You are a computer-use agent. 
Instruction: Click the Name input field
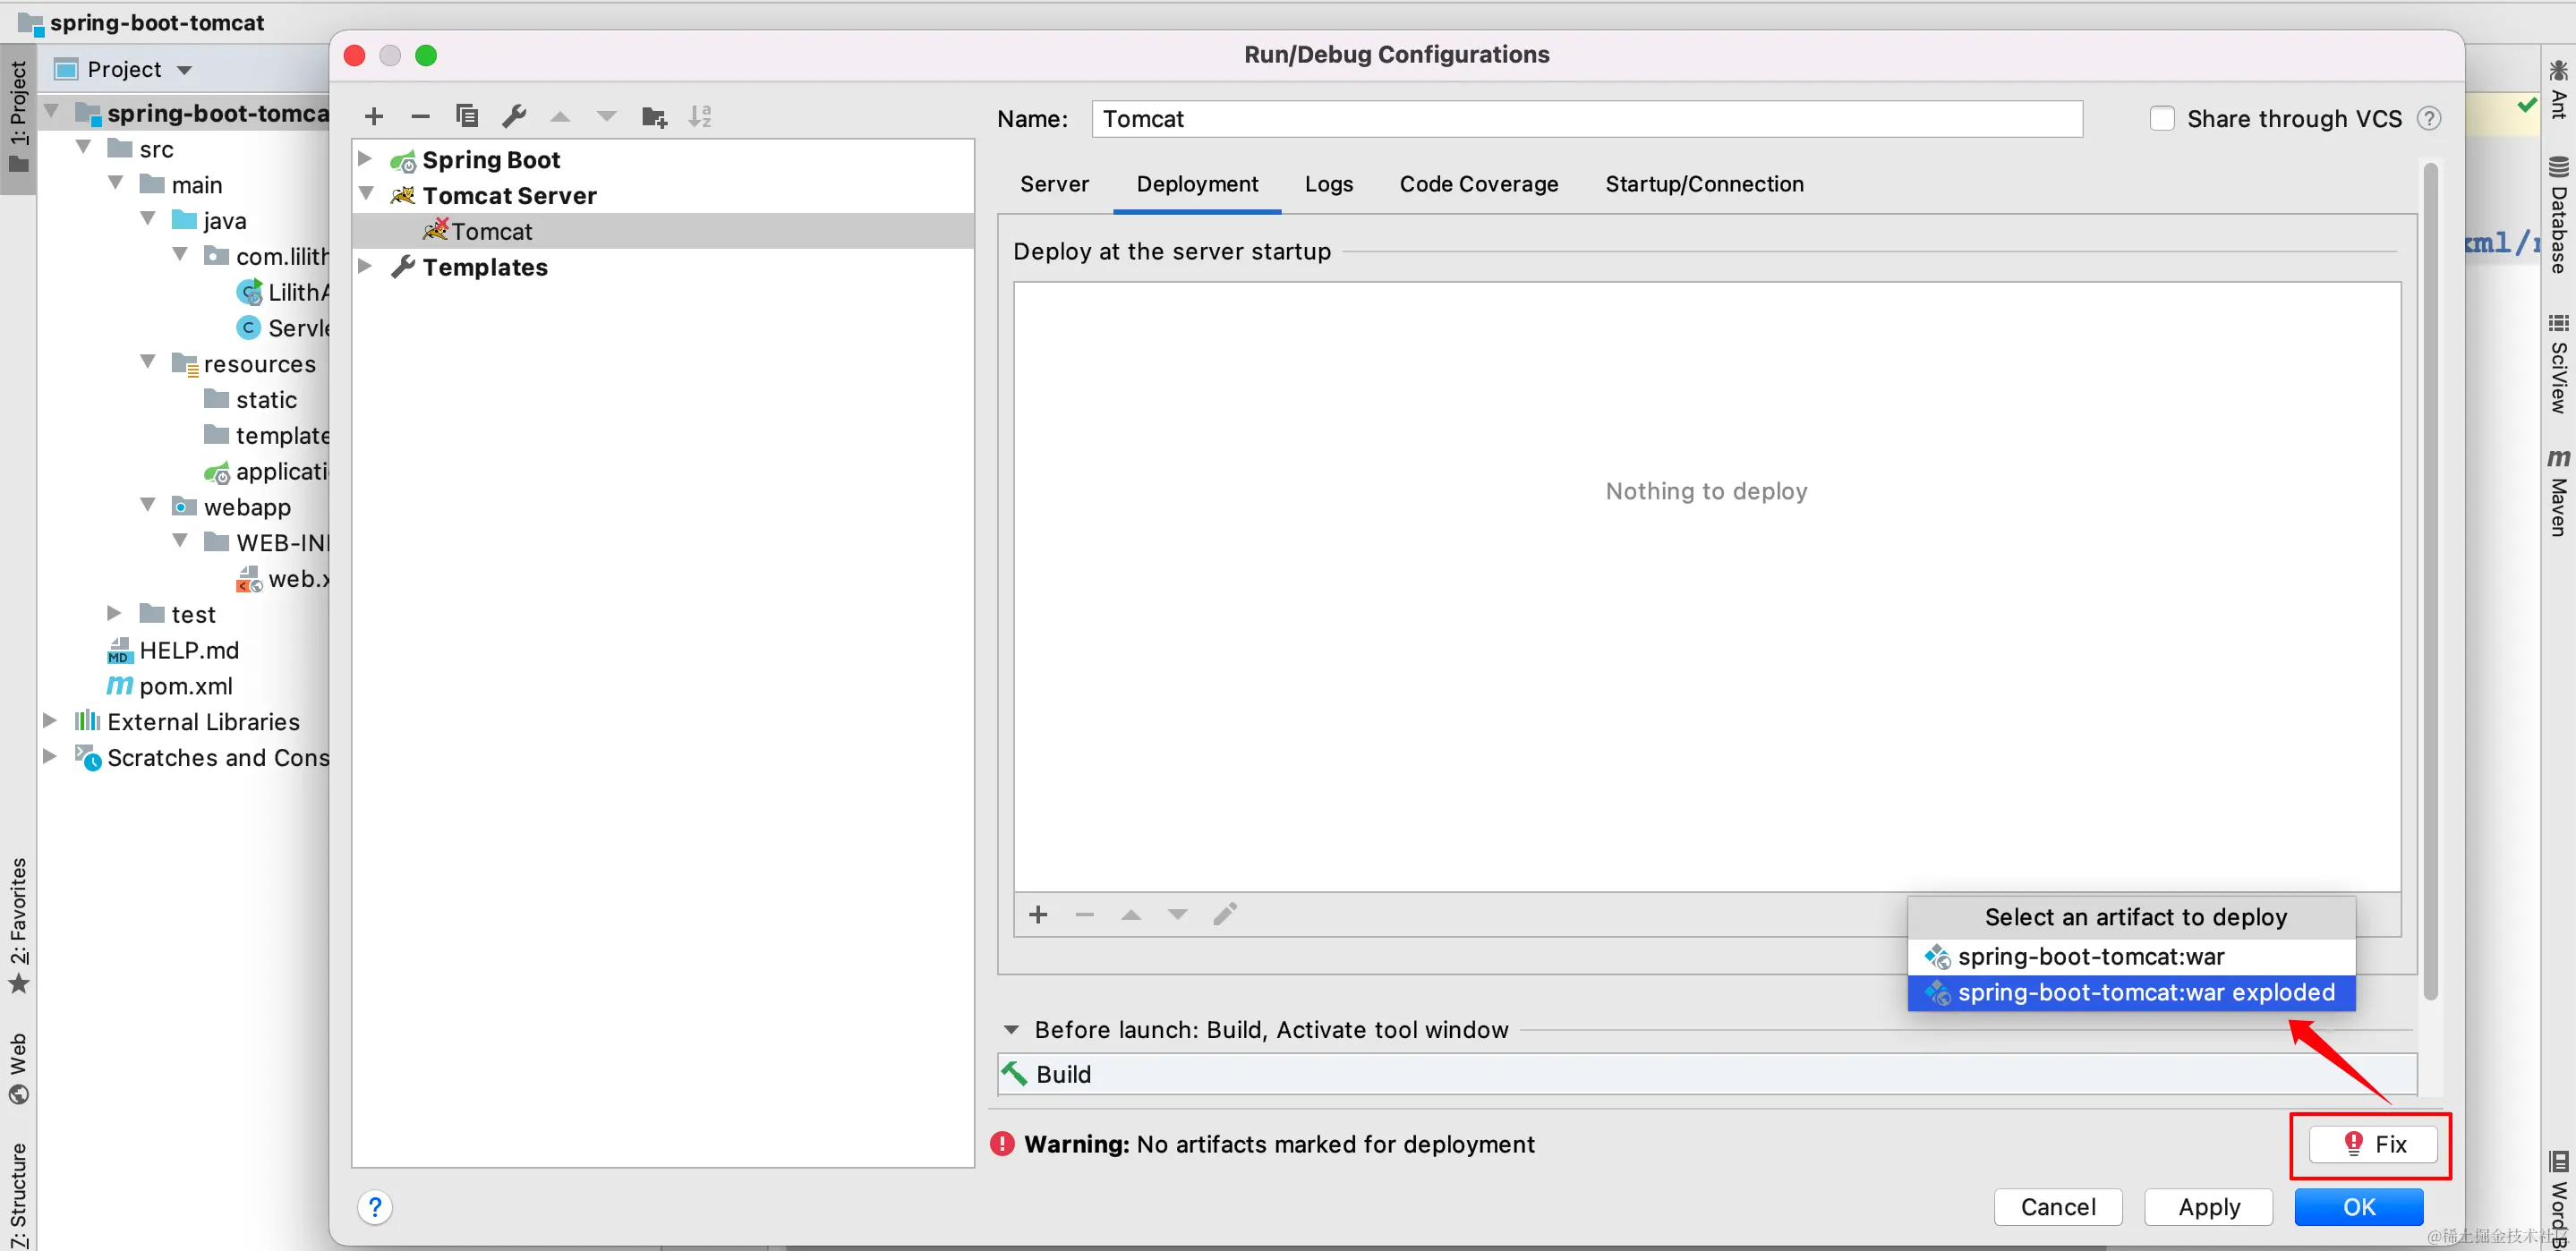(1586, 119)
